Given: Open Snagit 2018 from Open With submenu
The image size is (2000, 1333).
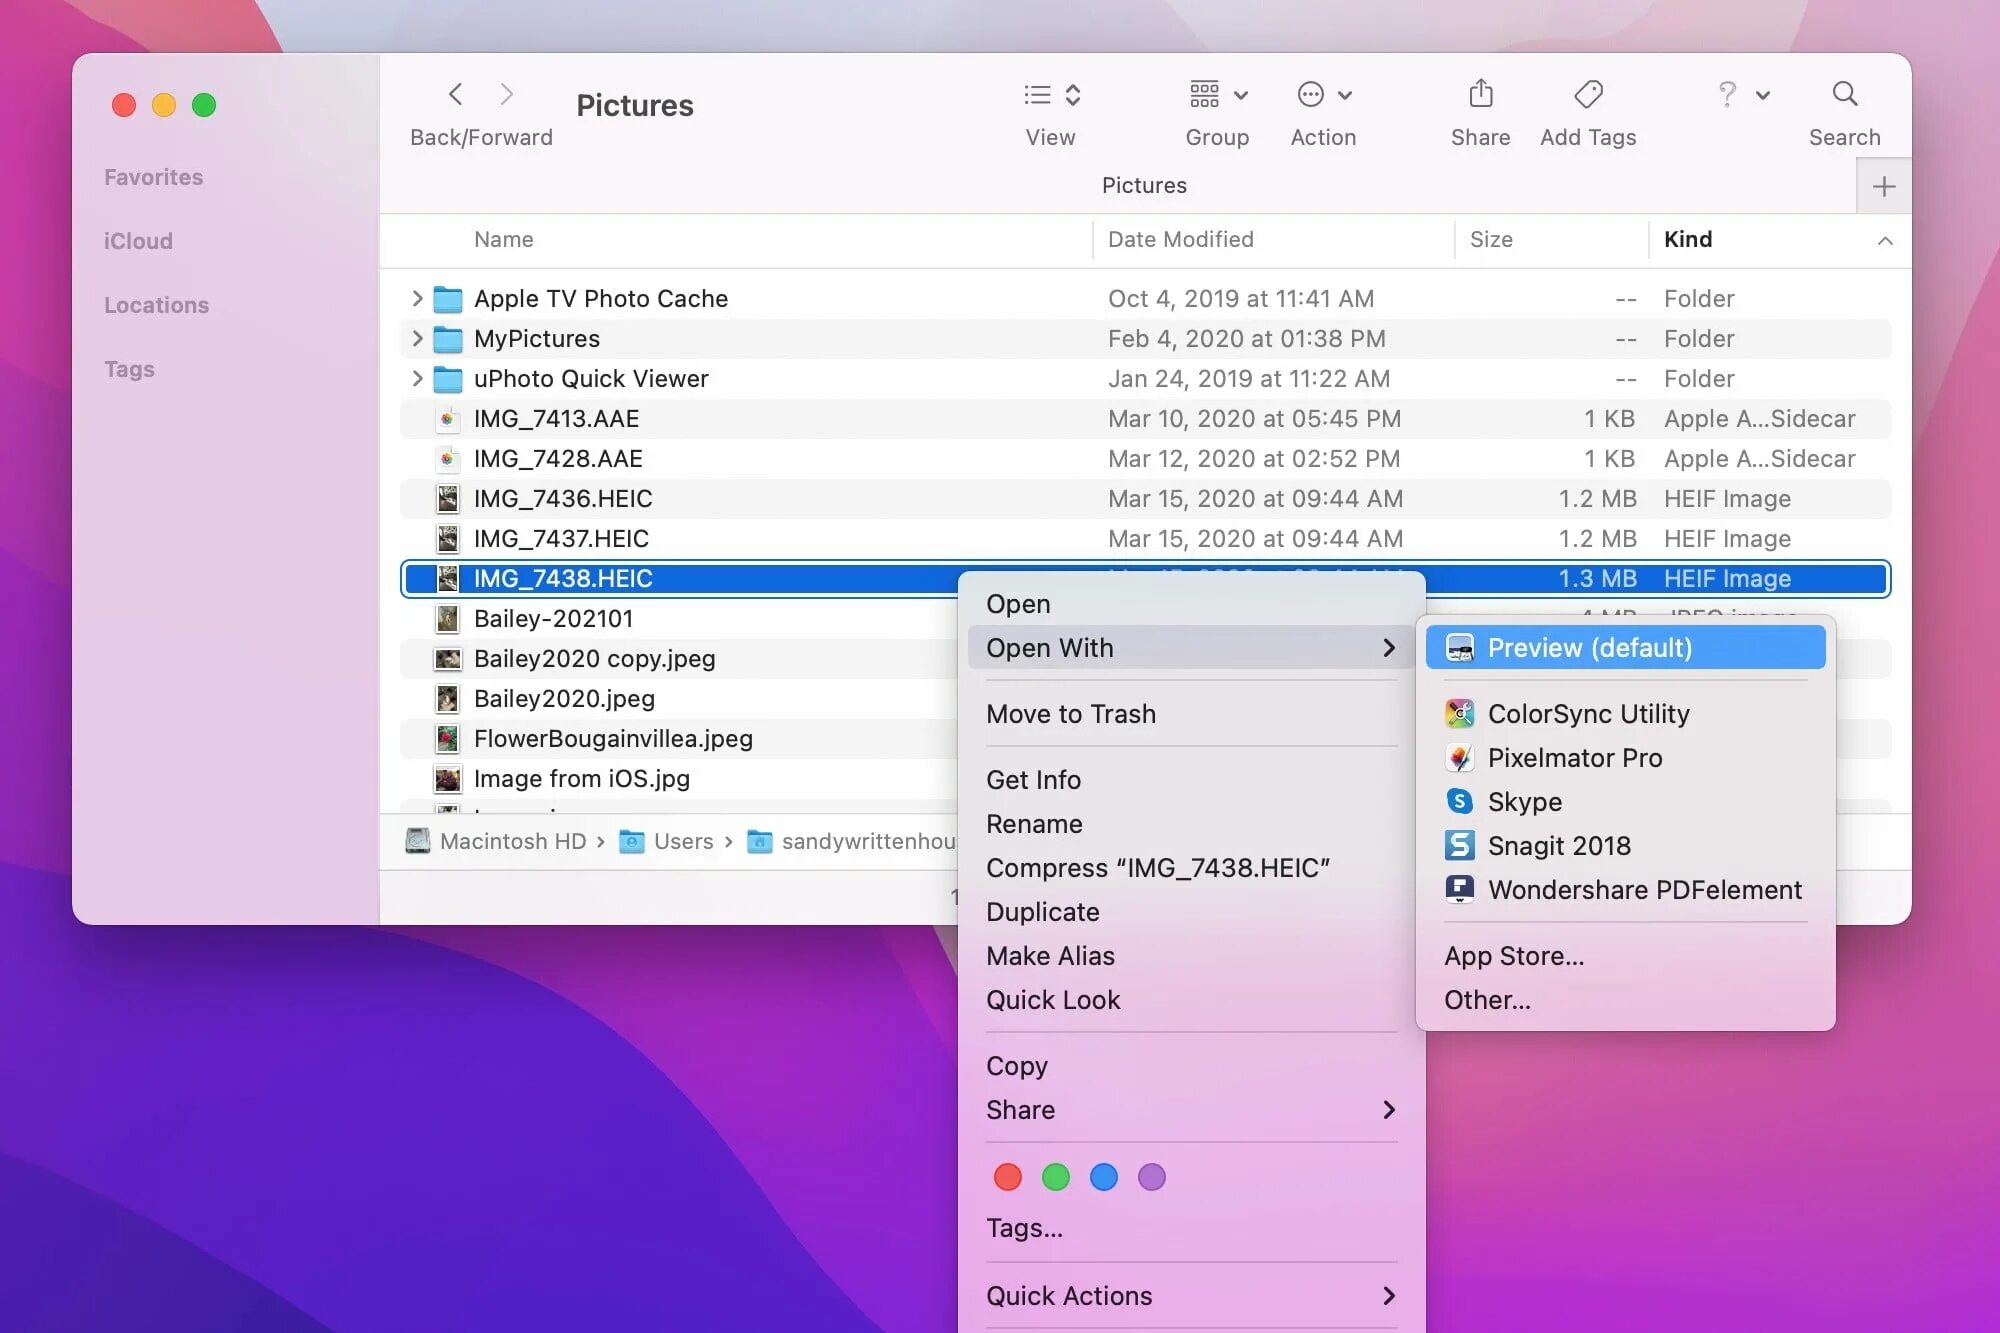Looking at the screenshot, I should [1558, 845].
